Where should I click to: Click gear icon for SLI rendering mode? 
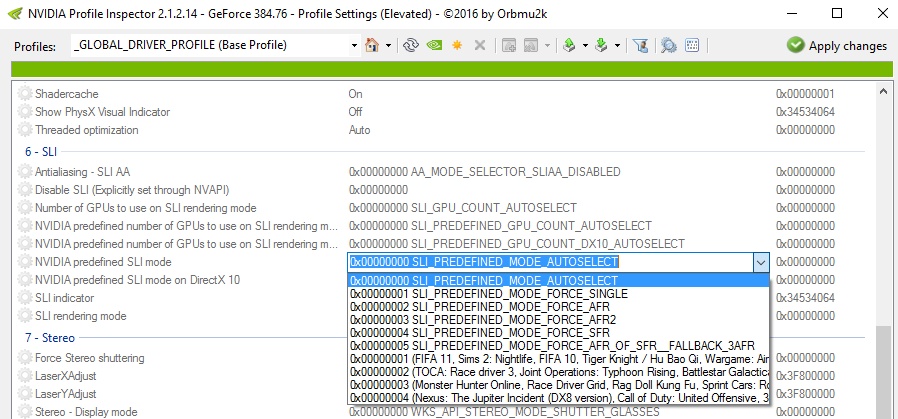(x=25, y=316)
